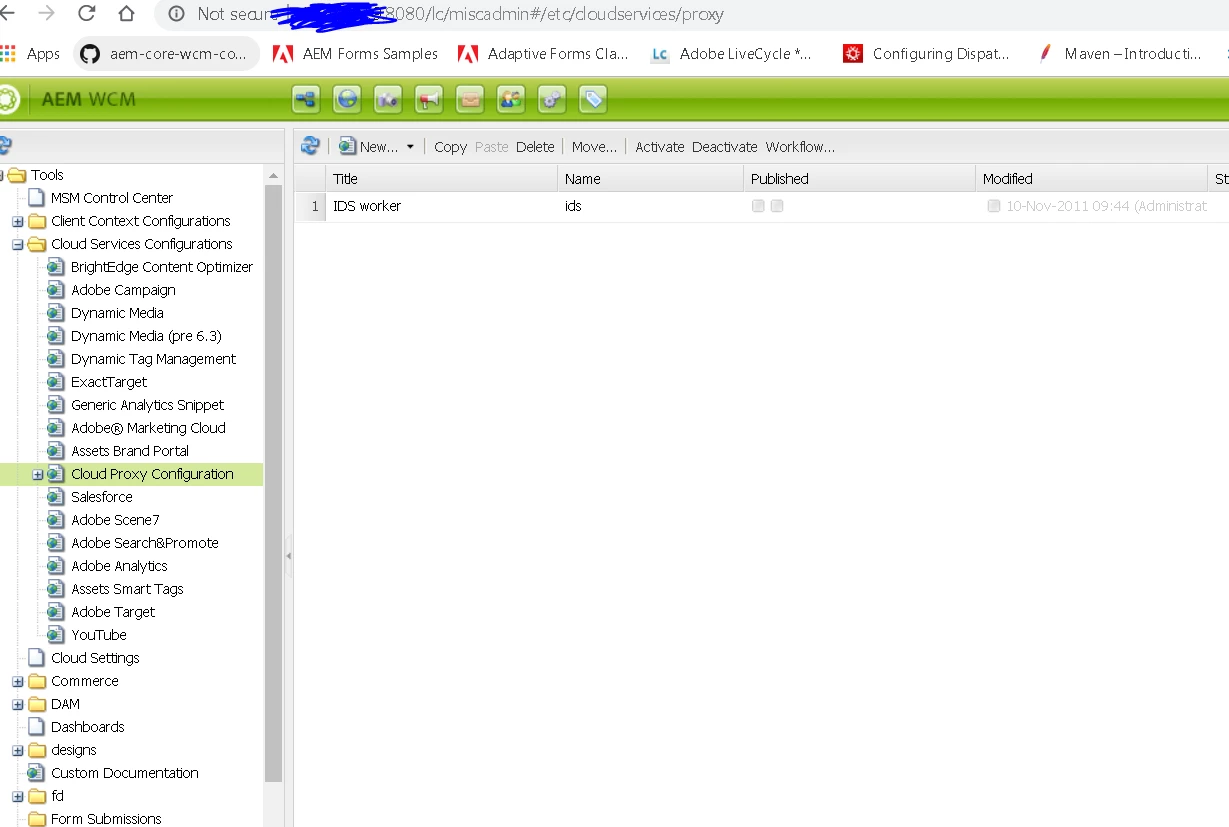Open the Users console icon
The height and width of the screenshot is (827, 1229).
[511, 100]
